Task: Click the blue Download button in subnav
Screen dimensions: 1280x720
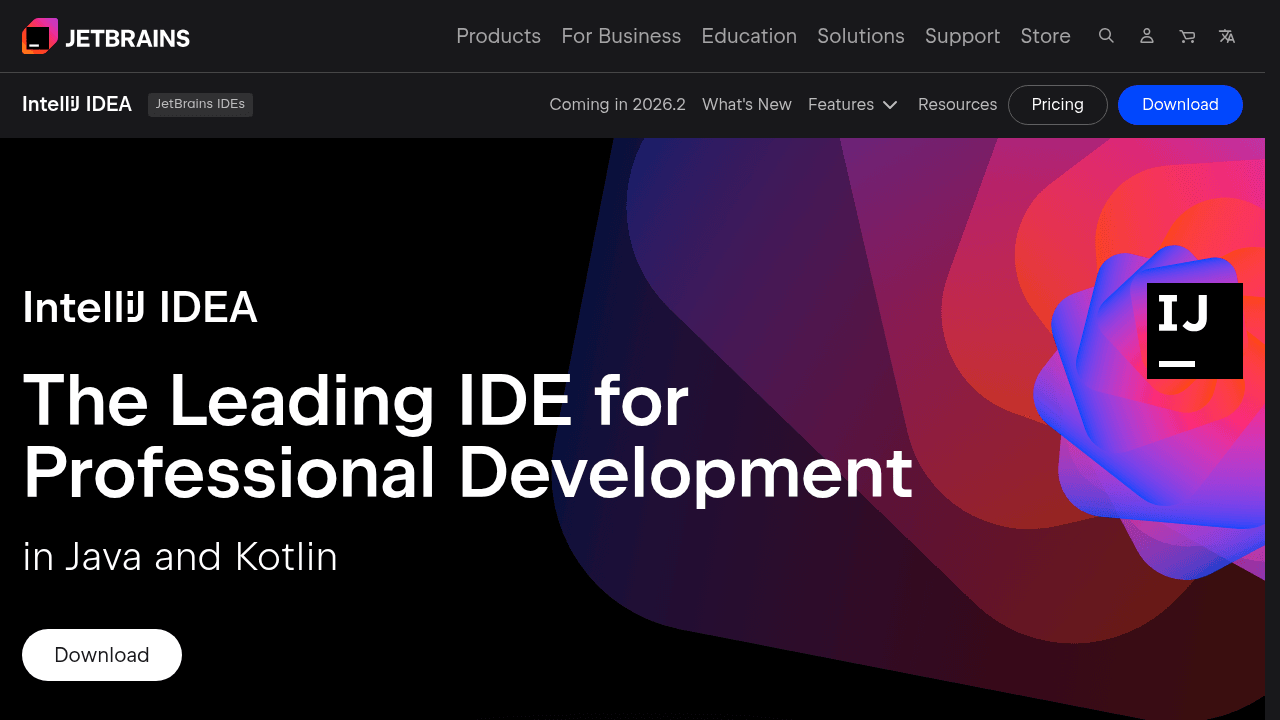Action: 1180,105
